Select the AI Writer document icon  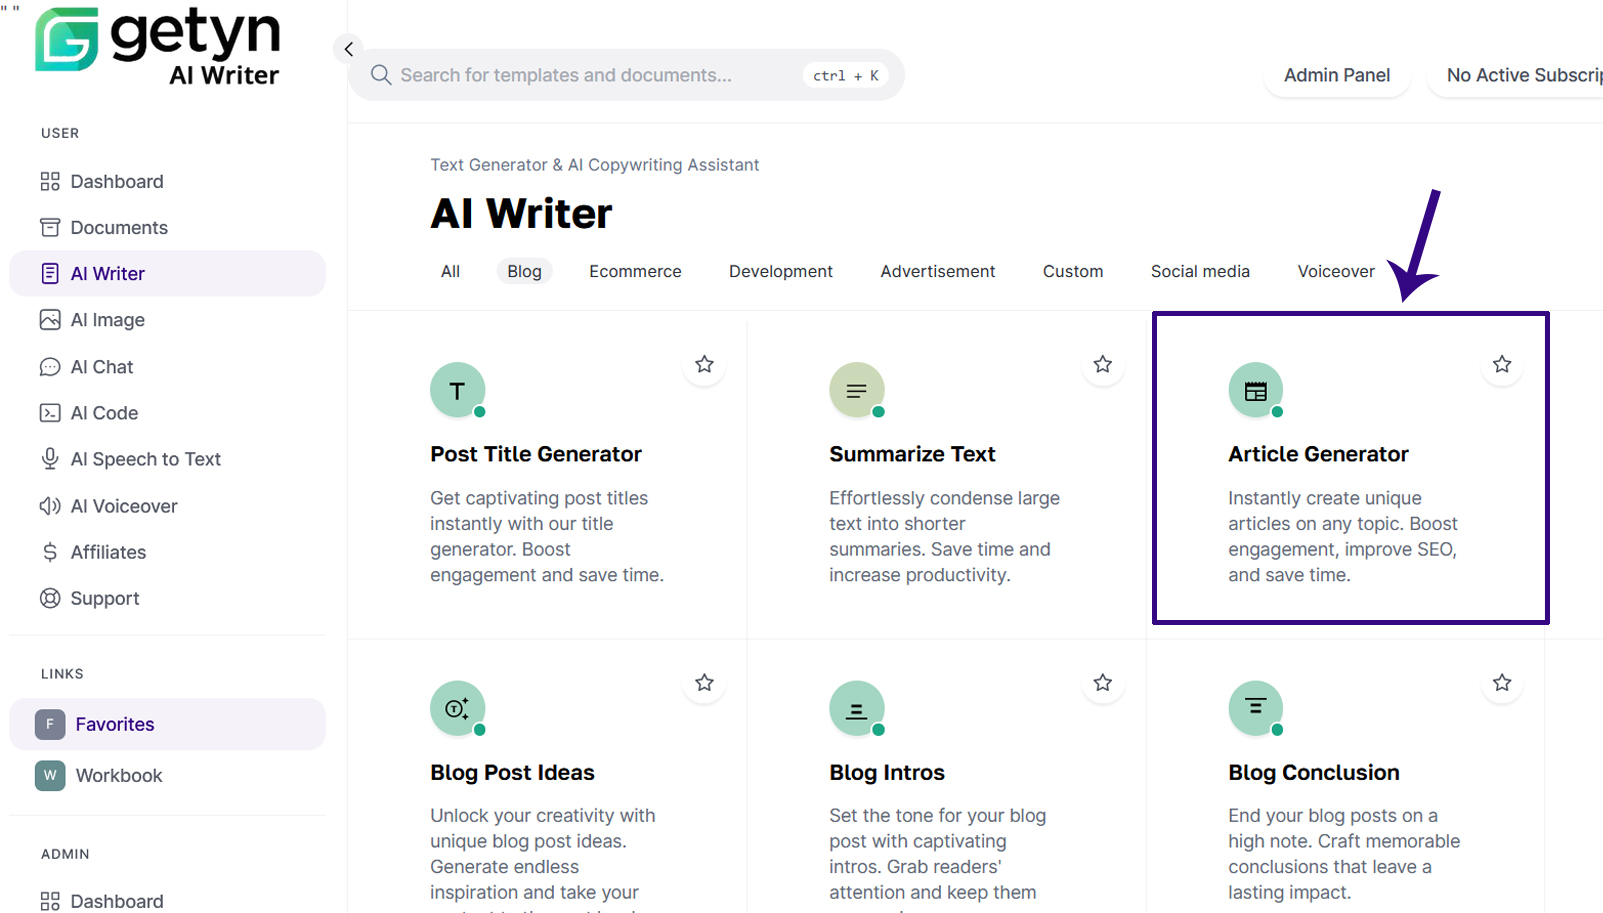[x=50, y=273]
